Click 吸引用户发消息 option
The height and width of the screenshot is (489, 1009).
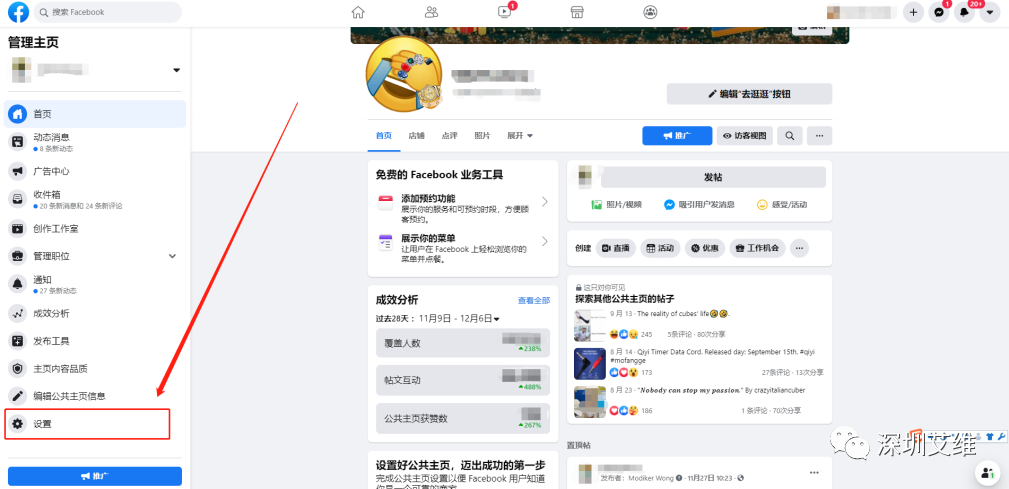pyautogui.click(x=699, y=205)
